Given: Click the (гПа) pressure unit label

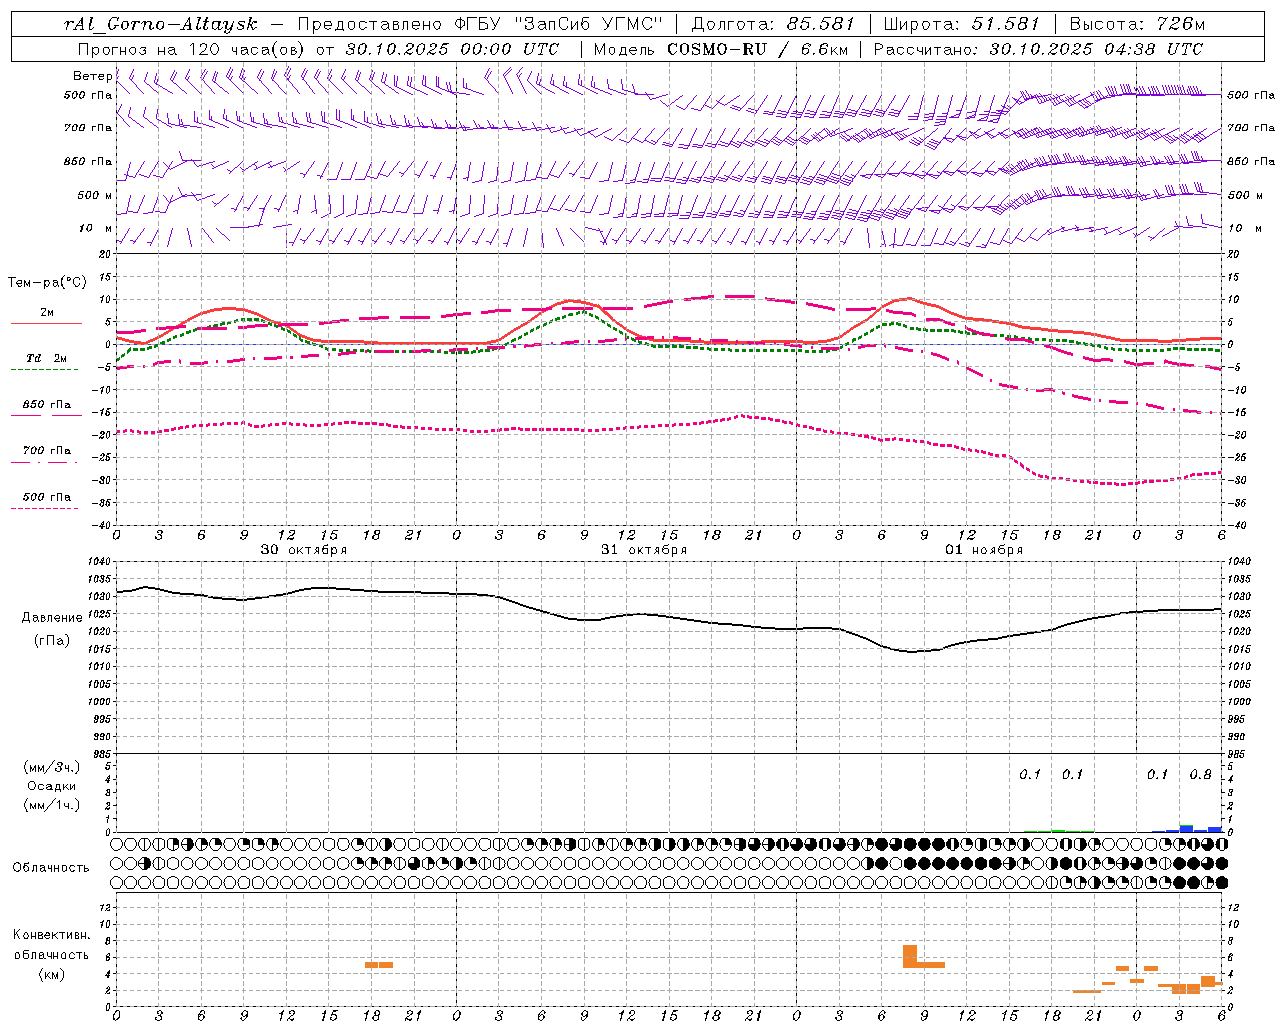Looking at the screenshot, I should click(x=52, y=640).
